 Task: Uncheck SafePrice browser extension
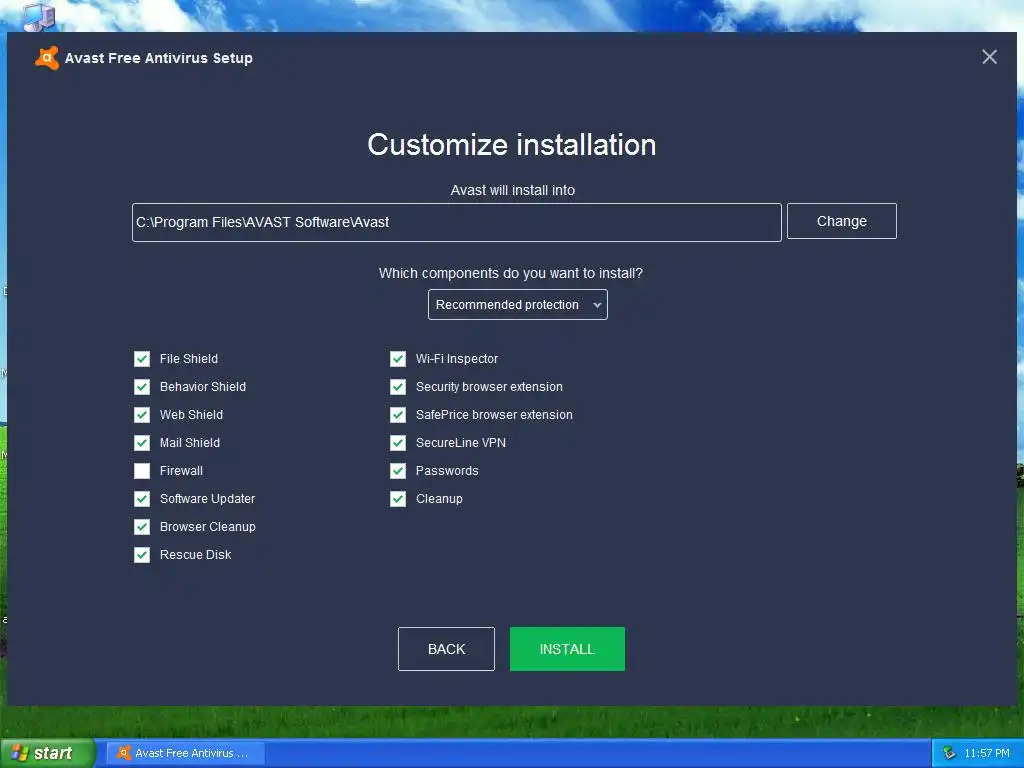[398, 415]
